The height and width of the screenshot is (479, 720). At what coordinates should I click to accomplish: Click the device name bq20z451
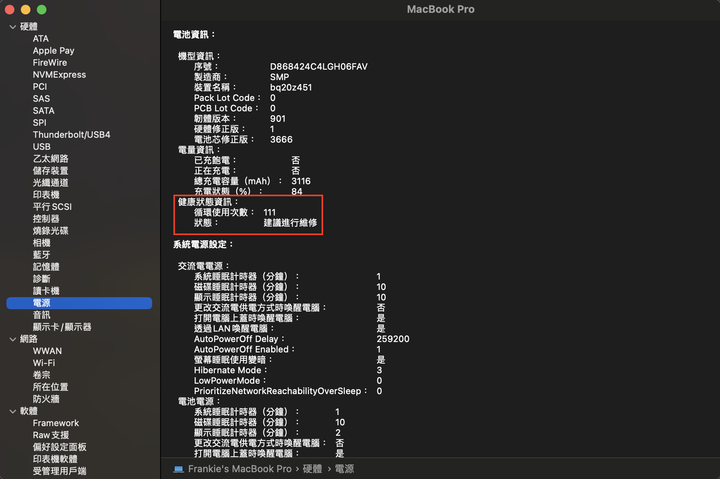[x=291, y=87]
